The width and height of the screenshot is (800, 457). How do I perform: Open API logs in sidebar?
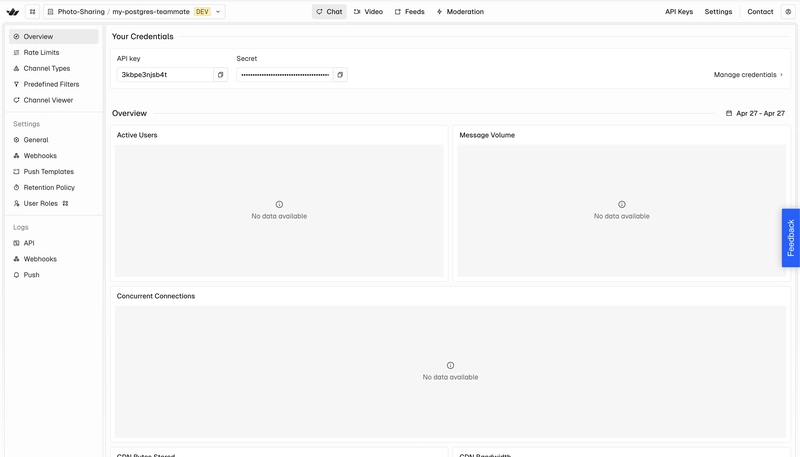(54, 243)
